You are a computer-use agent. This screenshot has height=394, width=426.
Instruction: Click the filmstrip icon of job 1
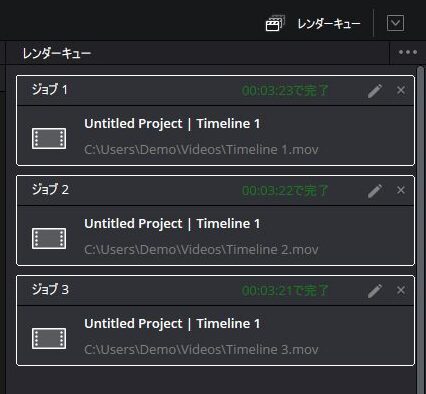(x=49, y=138)
